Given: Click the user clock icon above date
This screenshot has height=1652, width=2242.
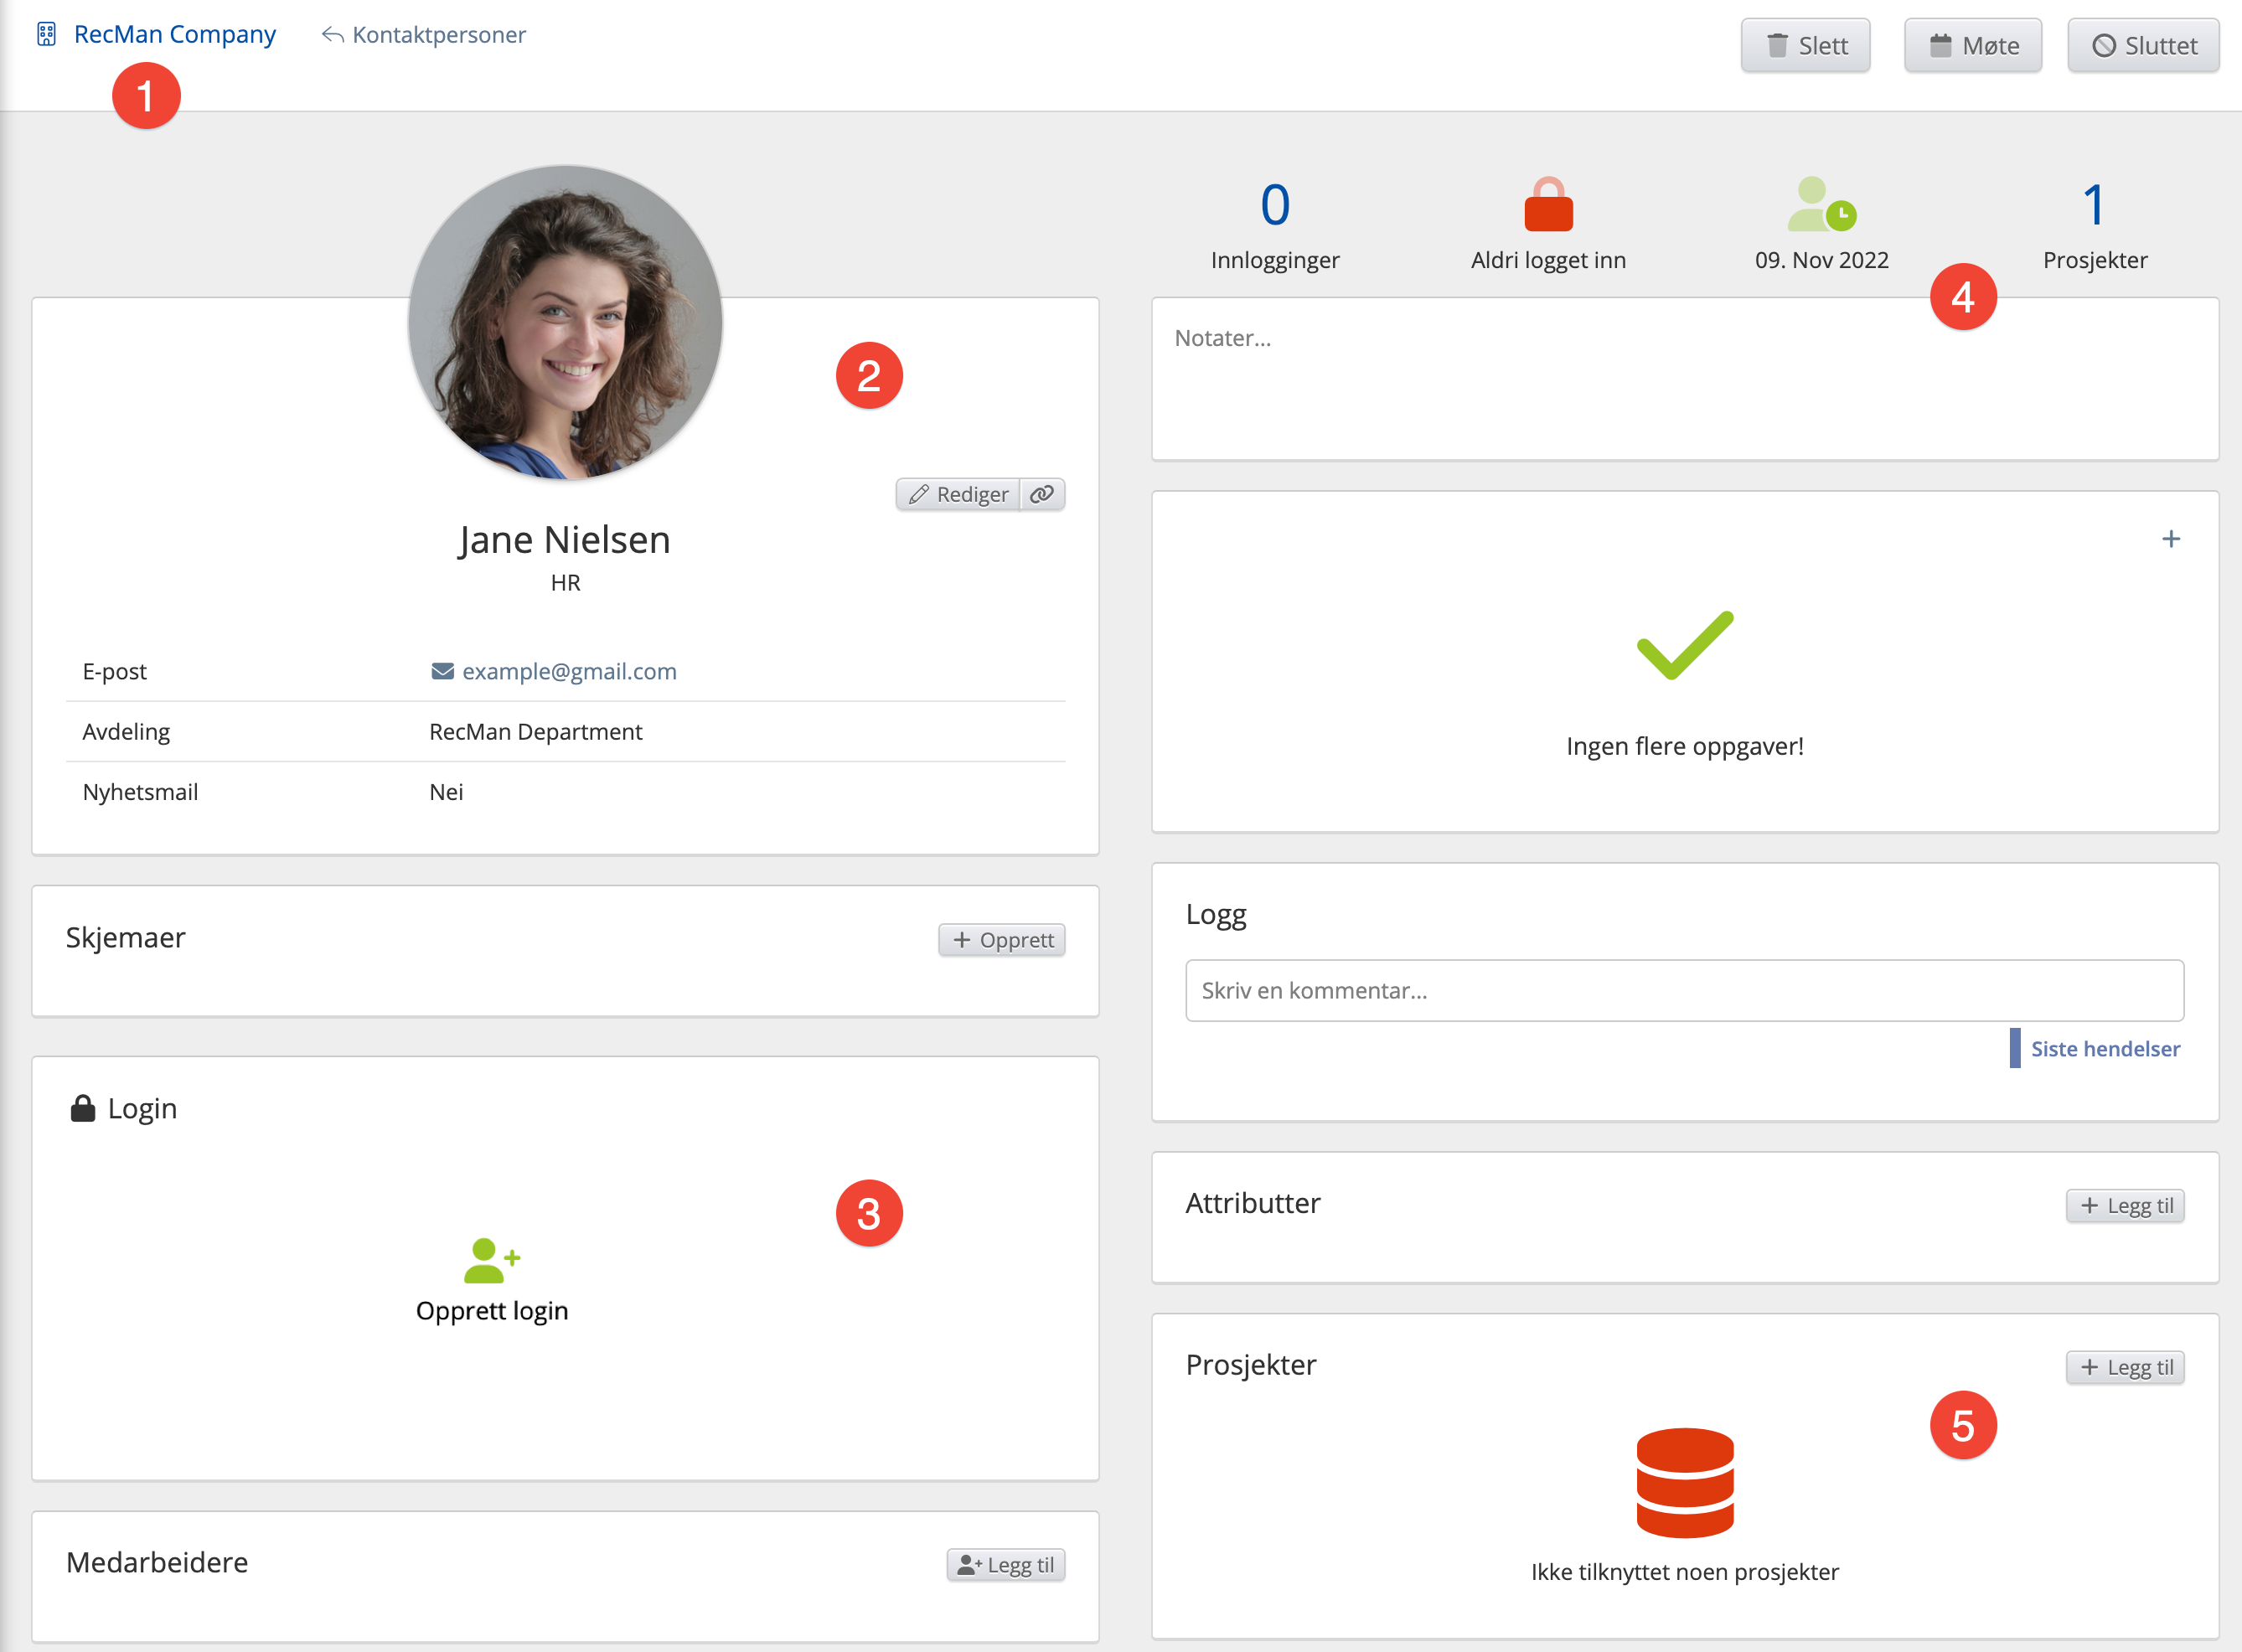Looking at the screenshot, I should pyautogui.click(x=1821, y=205).
